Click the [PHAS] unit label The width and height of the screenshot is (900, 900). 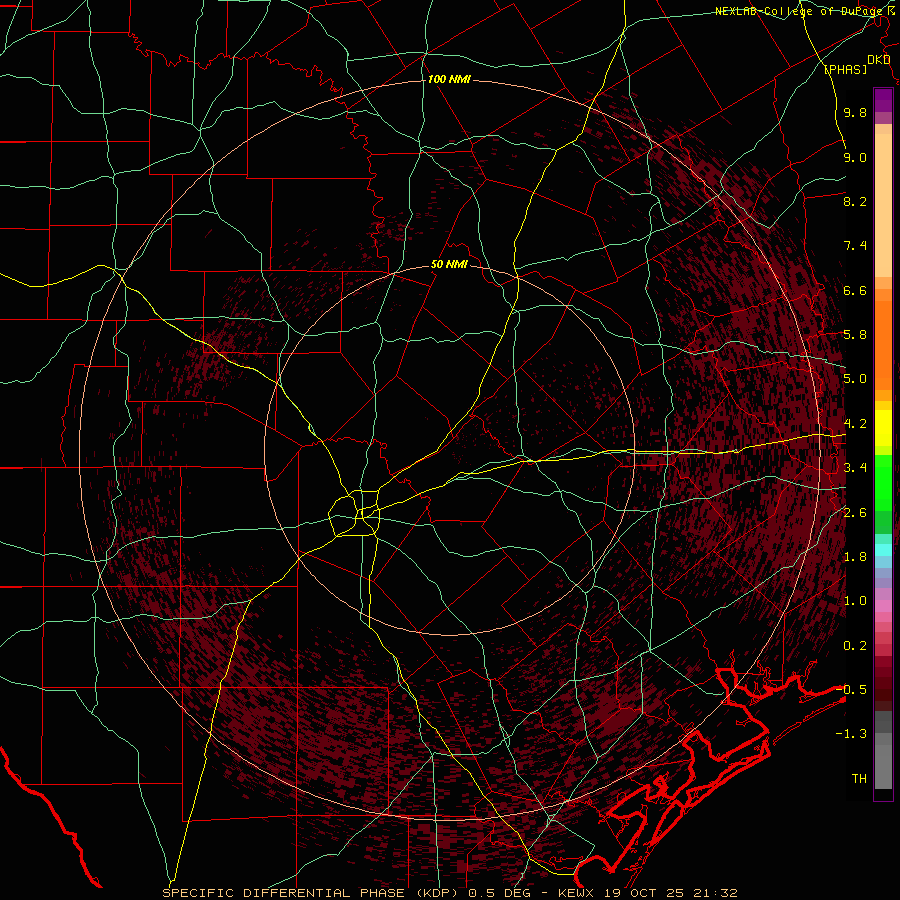tap(845, 69)
